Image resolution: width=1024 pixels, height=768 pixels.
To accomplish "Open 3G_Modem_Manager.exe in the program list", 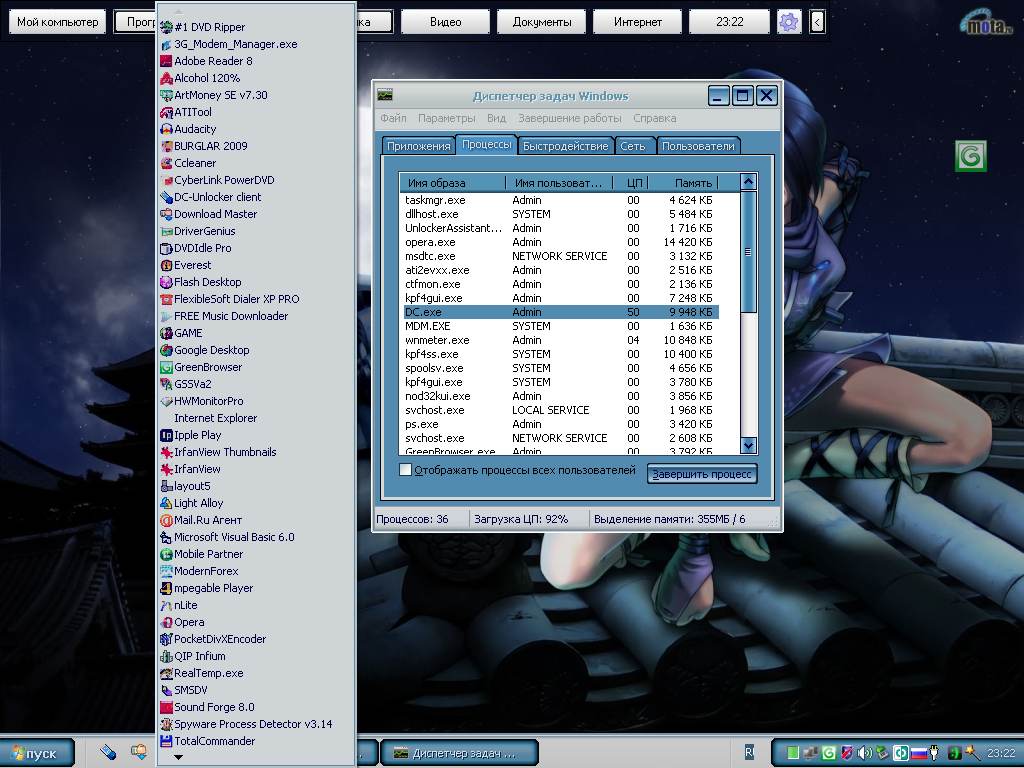I will [x=229, y=44].
